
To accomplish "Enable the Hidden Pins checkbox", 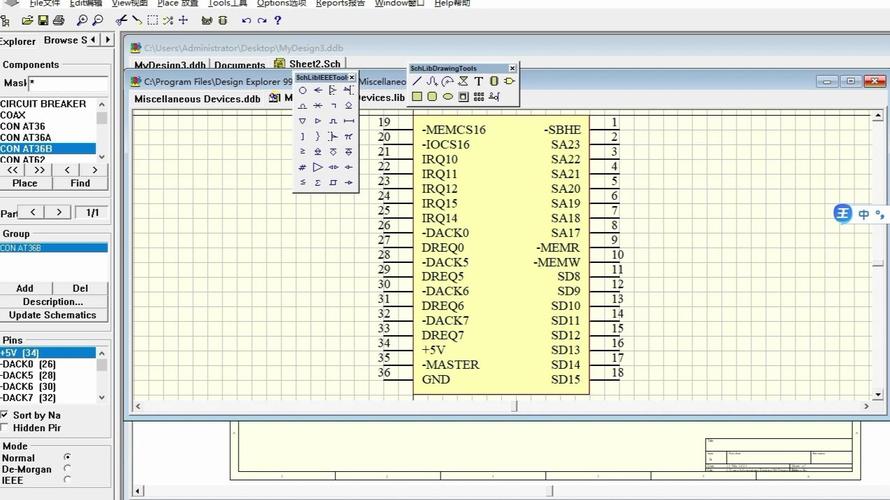I will pyautogui.click(x=5, y=428).
